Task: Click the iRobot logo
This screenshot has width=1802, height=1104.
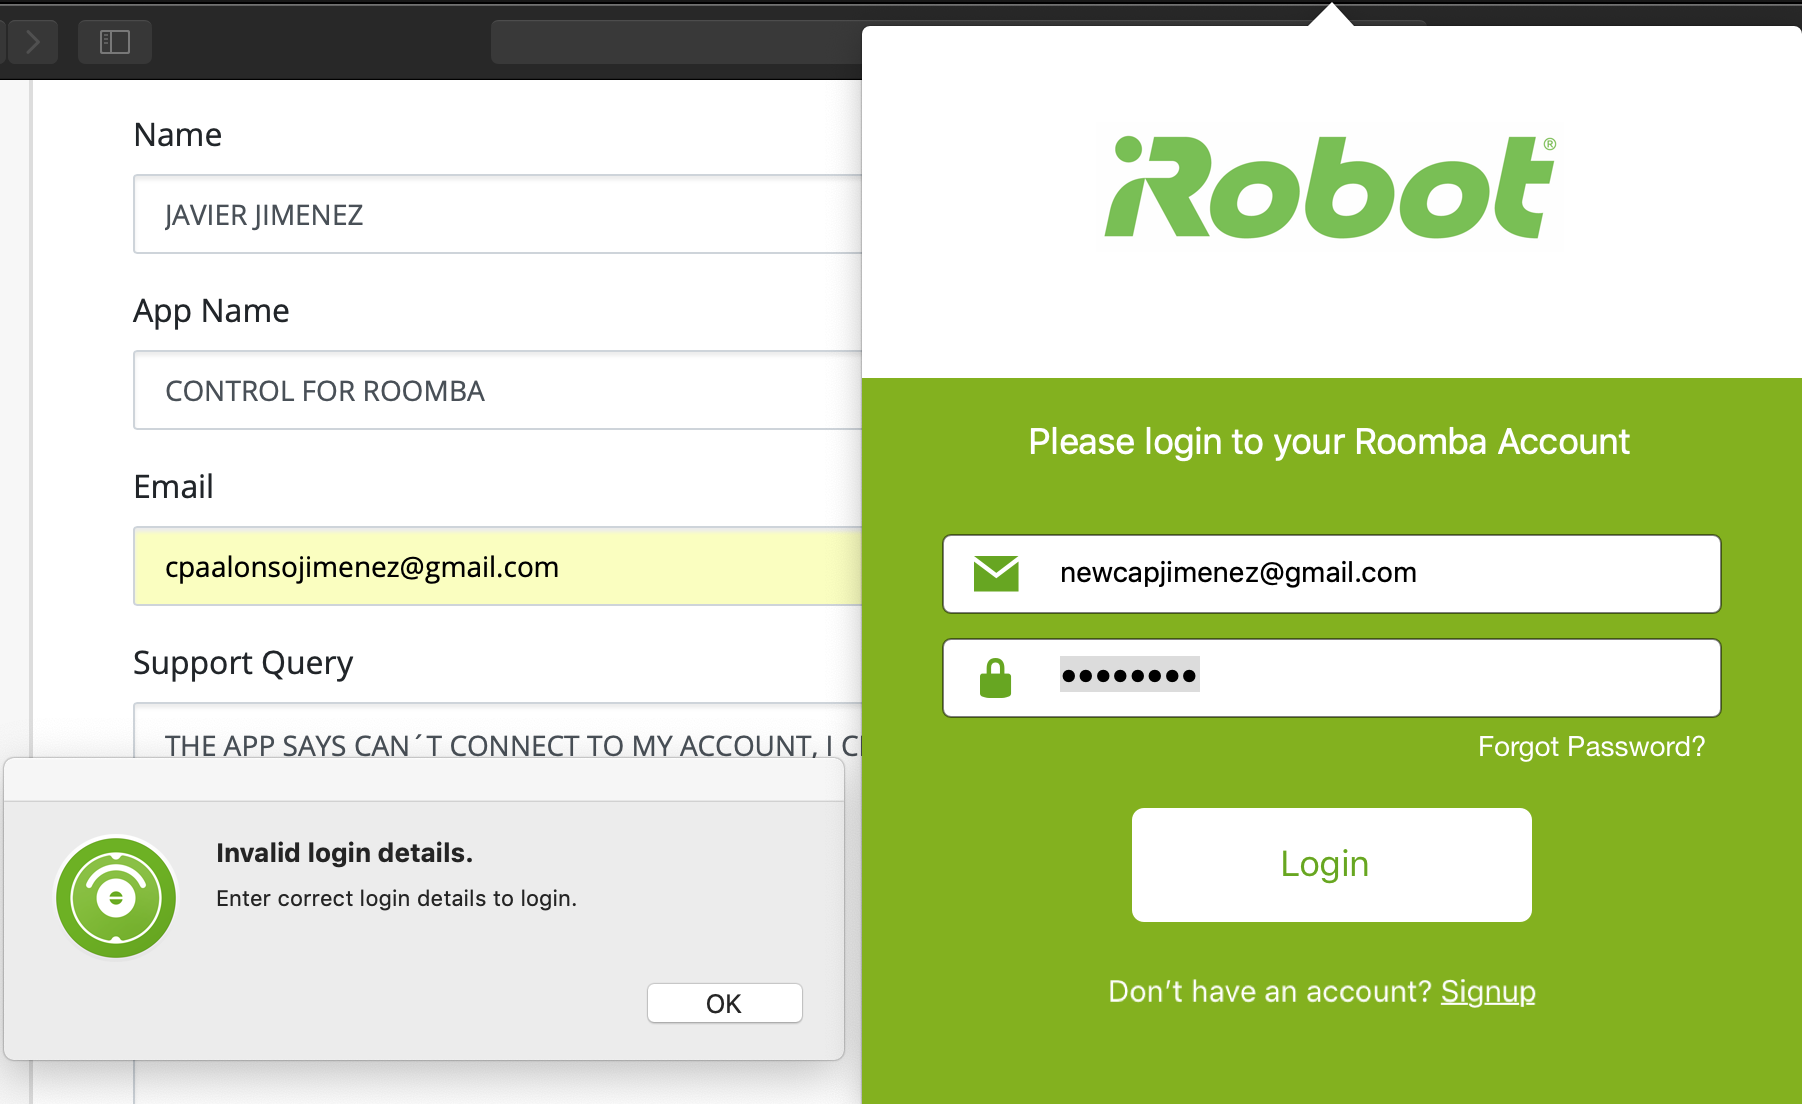Action: (1330, 187)
